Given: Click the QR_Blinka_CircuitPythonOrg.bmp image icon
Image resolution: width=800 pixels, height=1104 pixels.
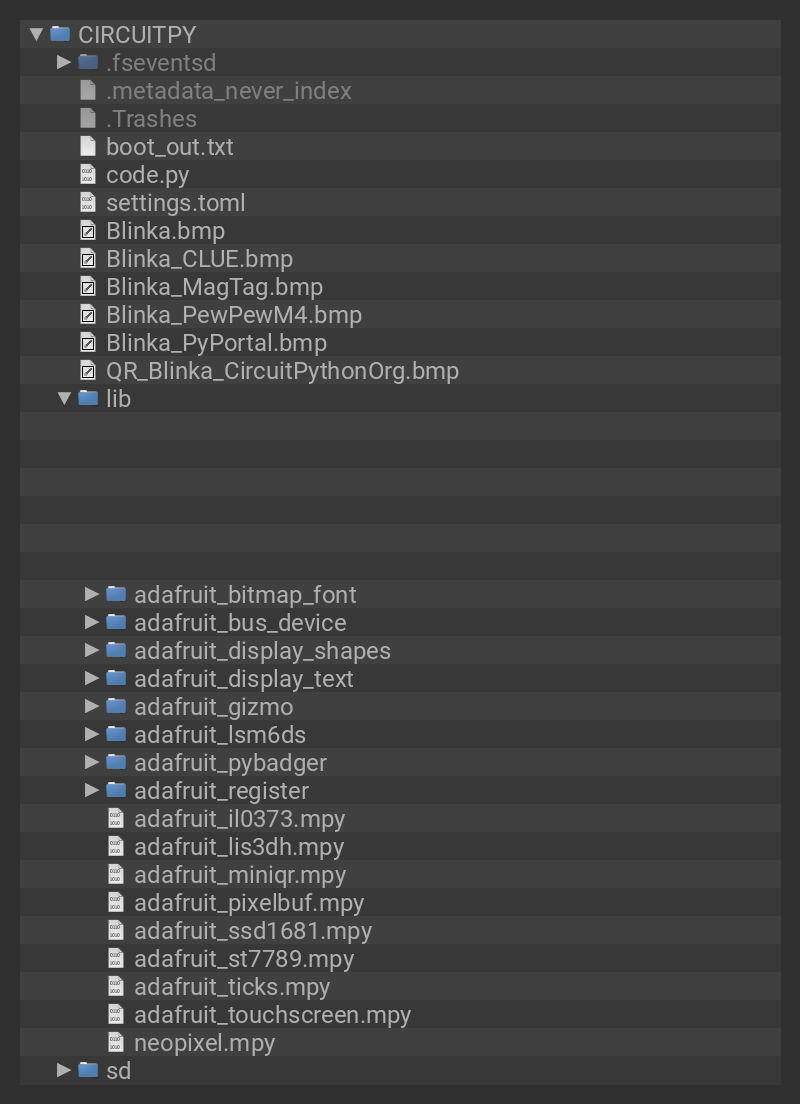Looking at the screenshot, I should pyautogui.click(x=88, y=371).
